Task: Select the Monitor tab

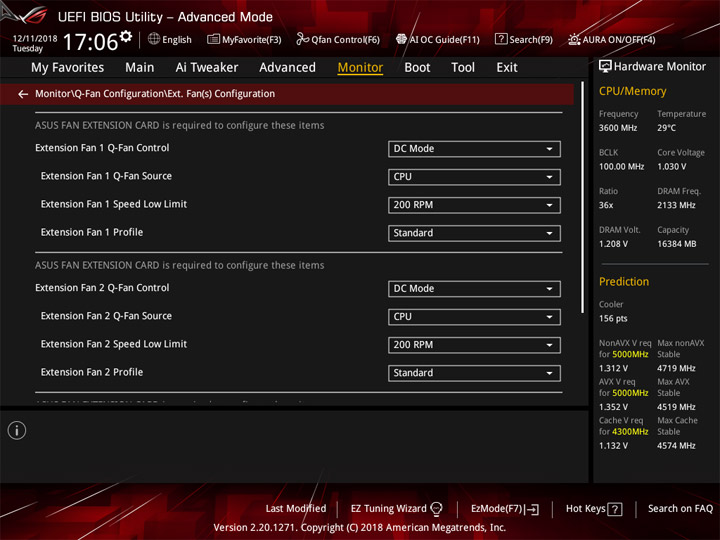Action: tap(360, 68)
